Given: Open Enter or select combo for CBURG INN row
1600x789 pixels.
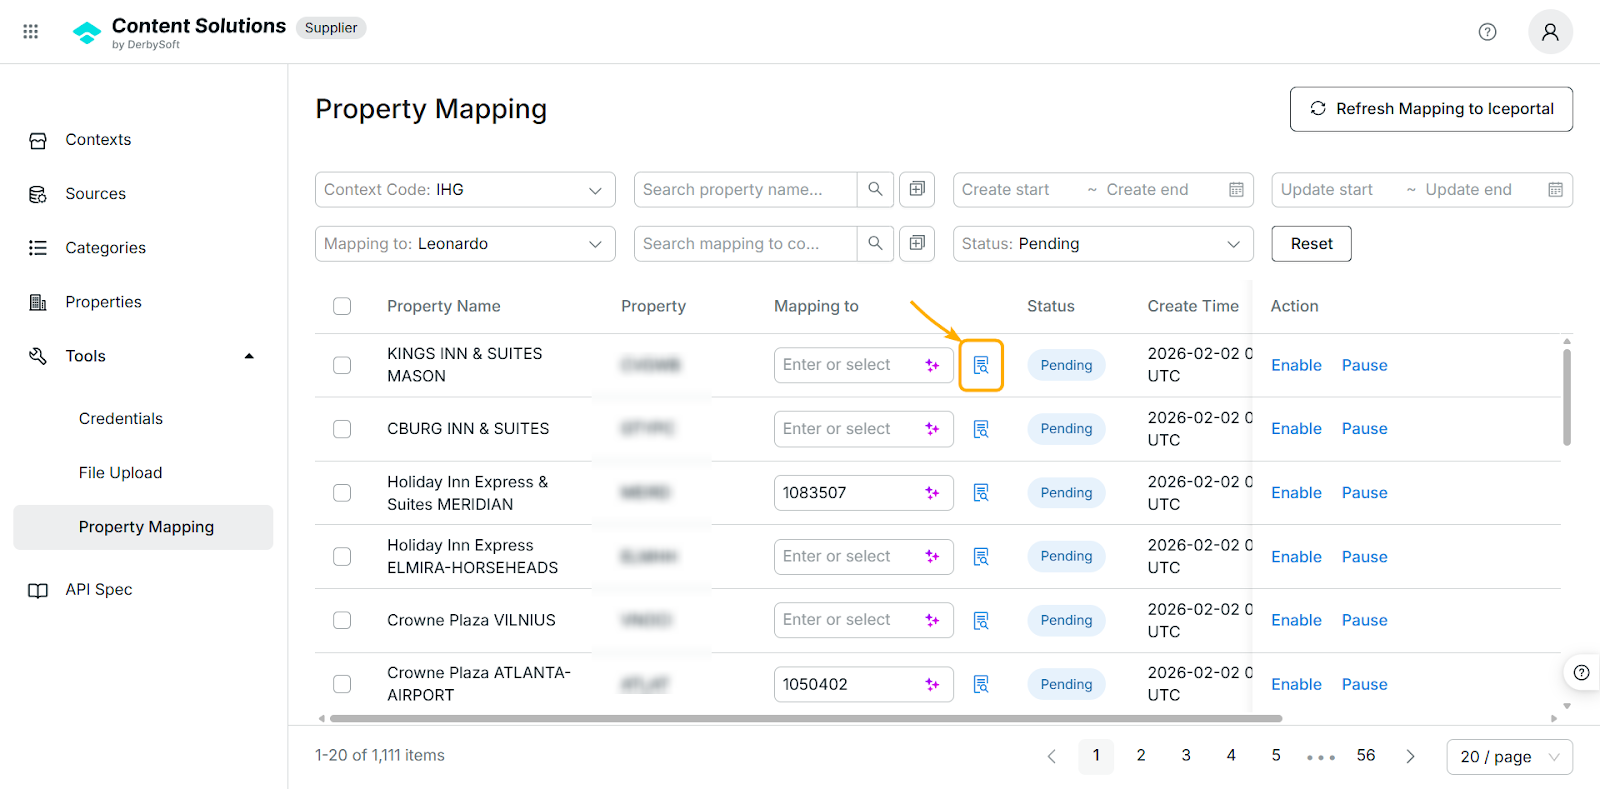Looking at the screenshot, I should coord(863,429).
